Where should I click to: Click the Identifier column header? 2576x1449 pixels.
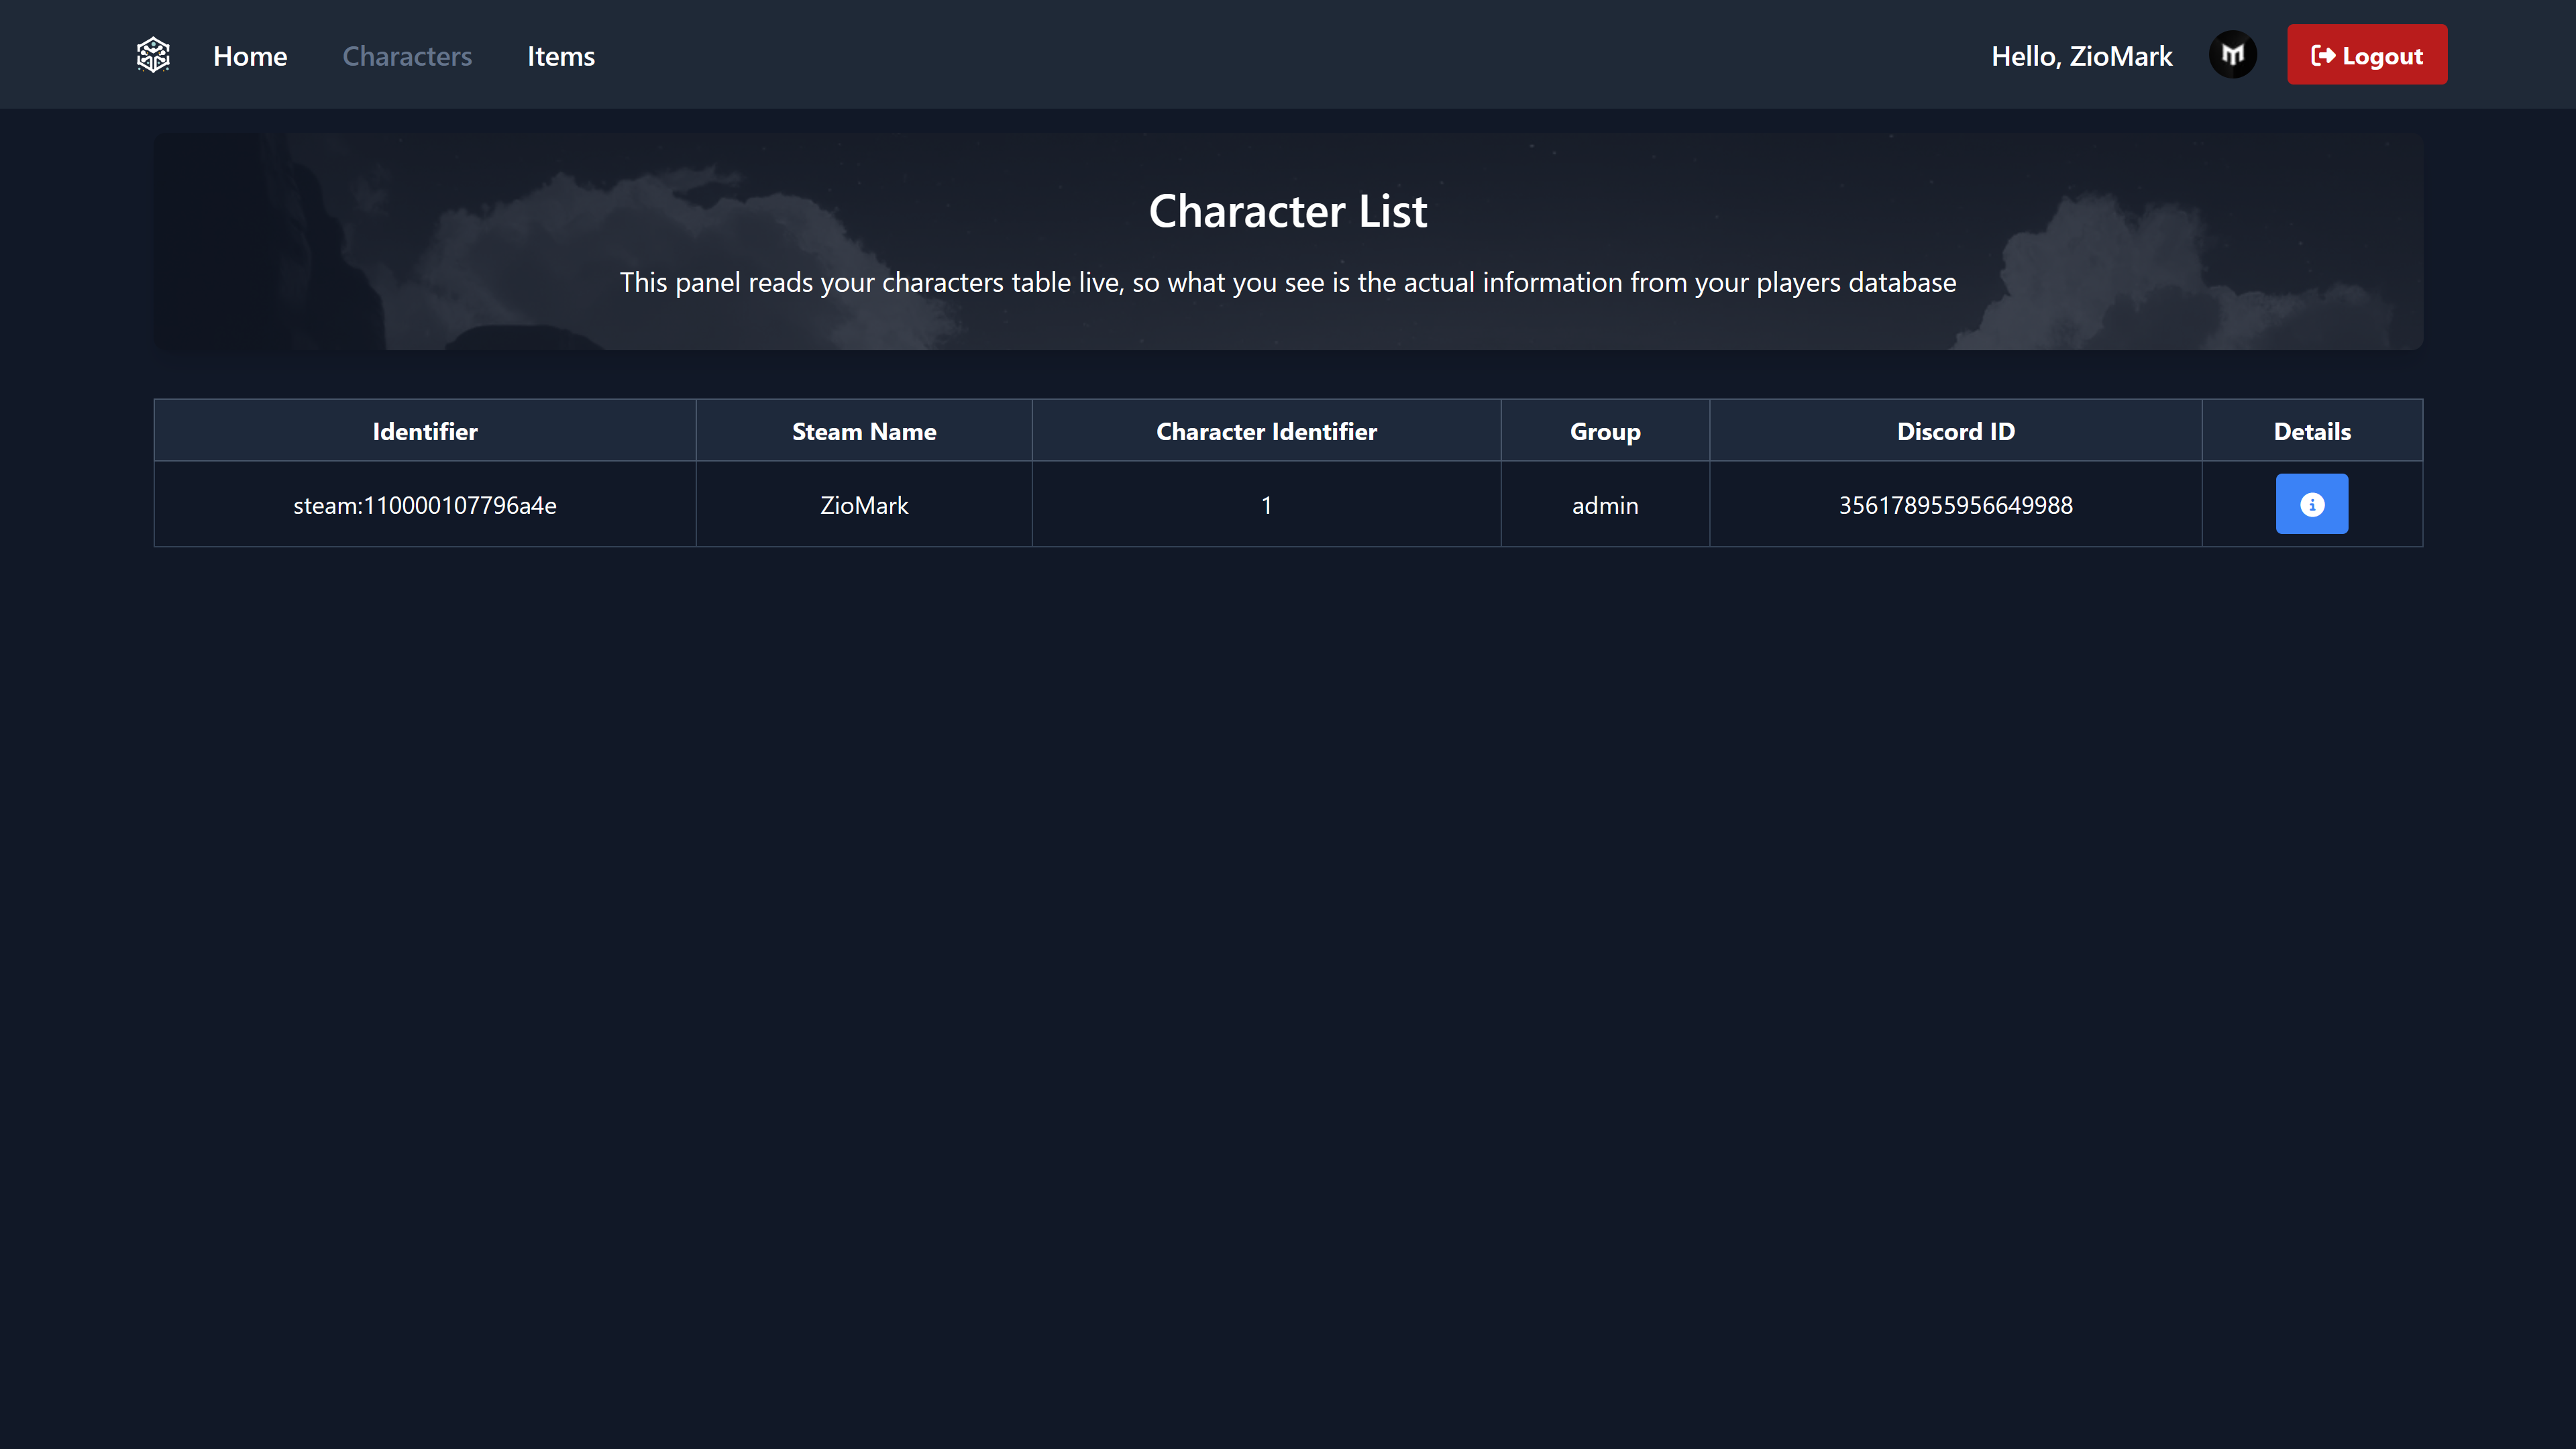pyautogui.click(x=425, y=431)
